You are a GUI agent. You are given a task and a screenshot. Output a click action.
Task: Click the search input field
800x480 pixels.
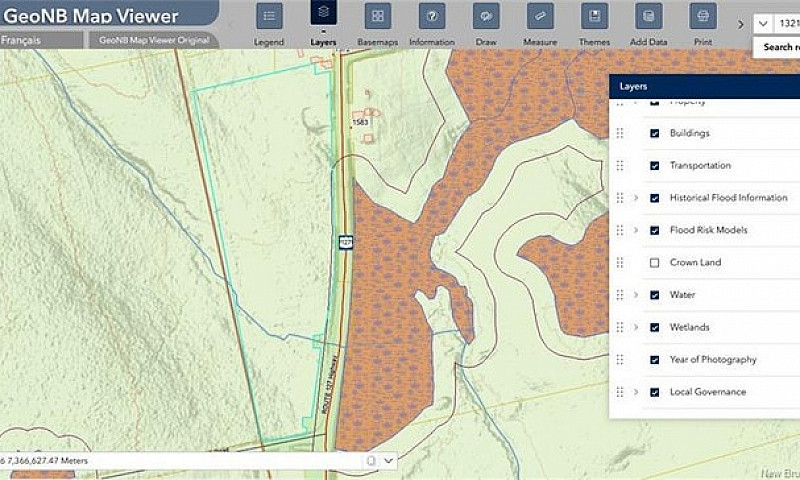pyautogui.click(x=787, y=23)
